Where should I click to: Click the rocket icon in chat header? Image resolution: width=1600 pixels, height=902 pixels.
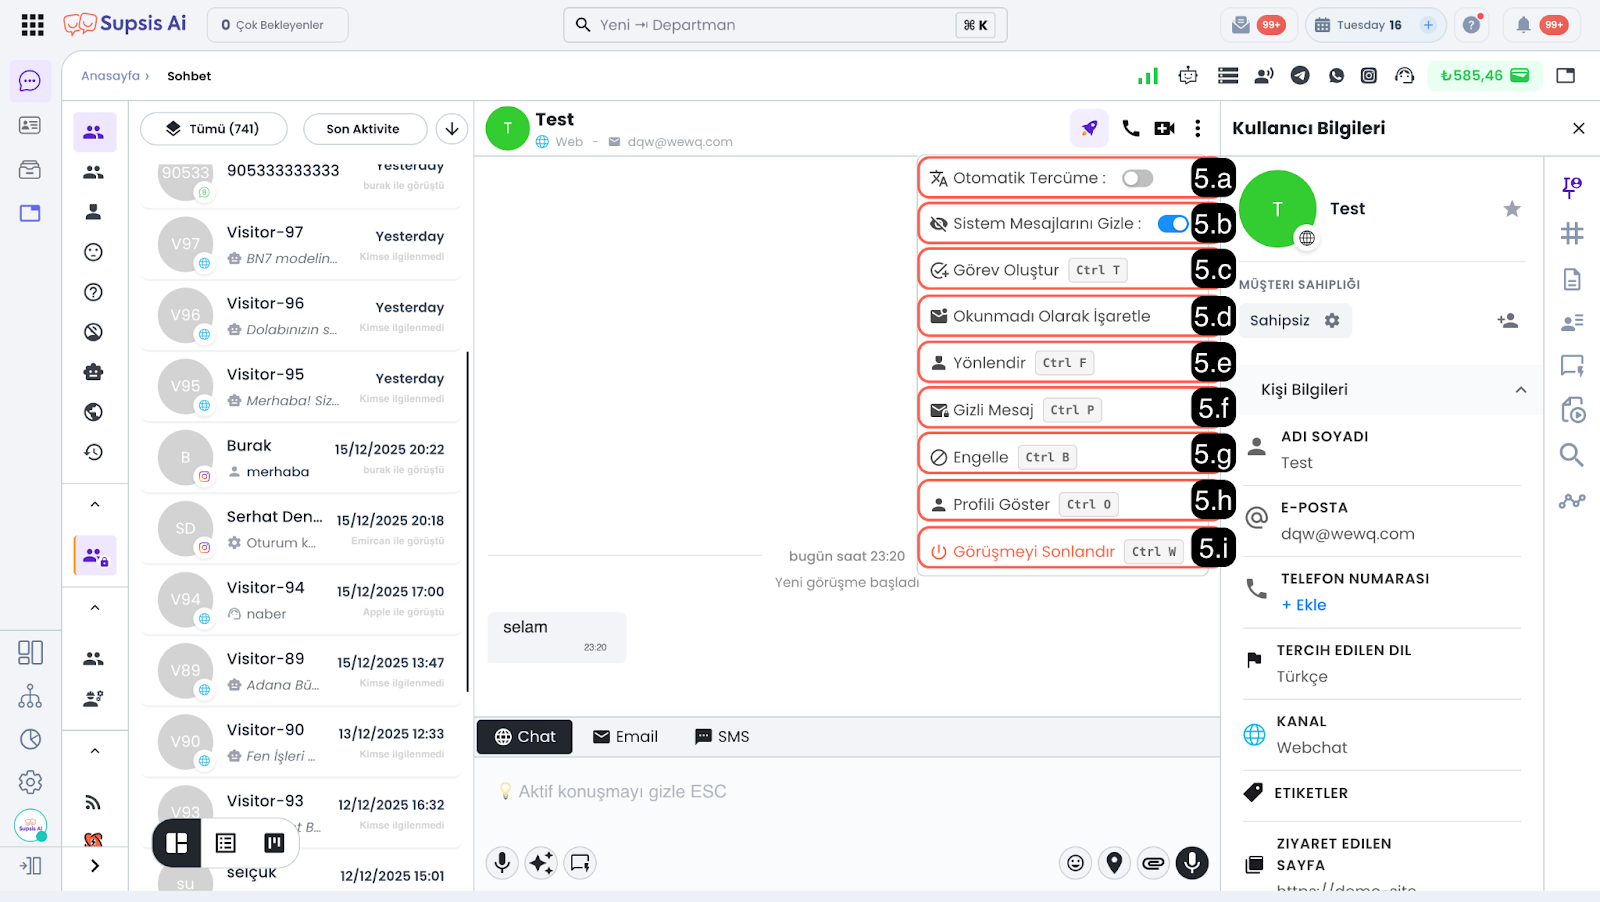click(1089, 128)
